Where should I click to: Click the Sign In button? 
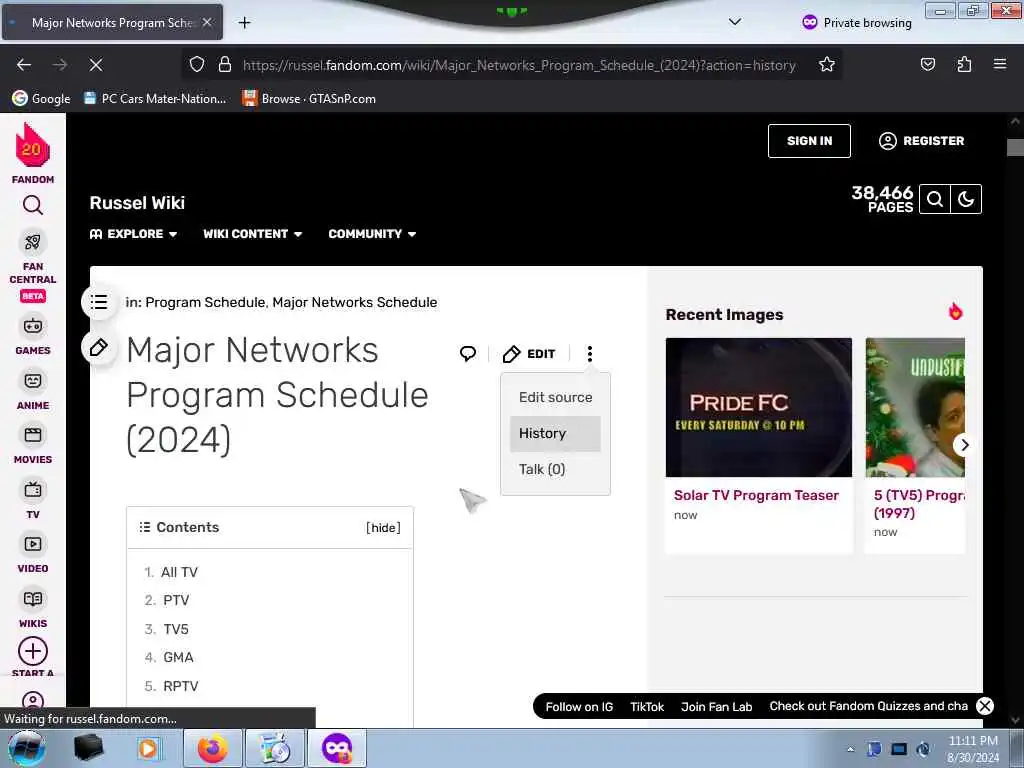(809, 141)
